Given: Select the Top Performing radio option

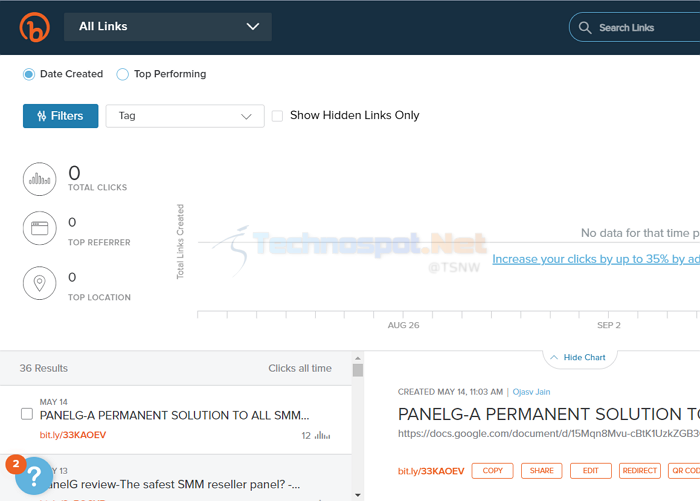Looking at the screenshot, I should [x=122, y=74].
